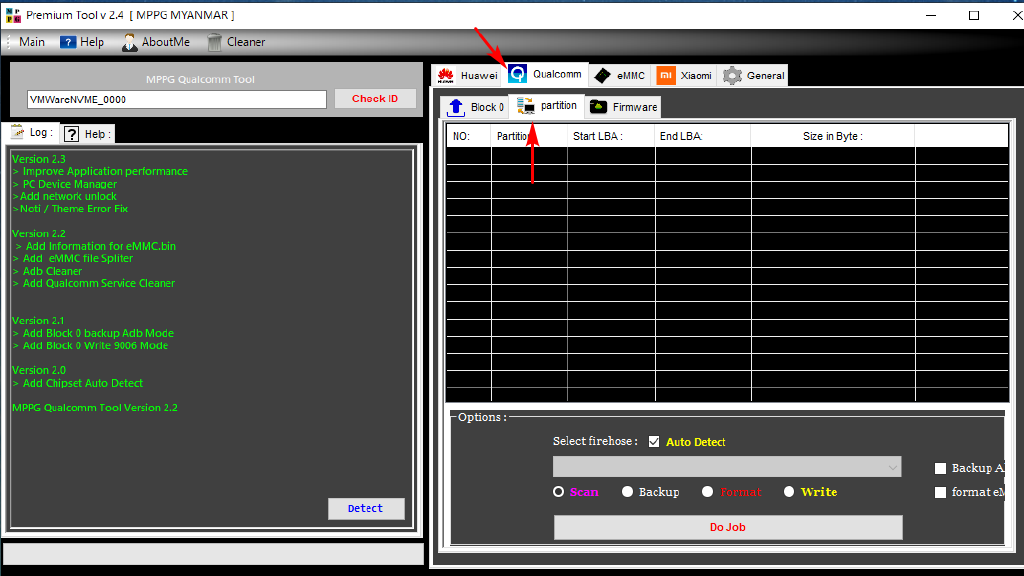Enable the Backup checkbox on right
Screen dimensions: 1024x576
click(x=940, y=468)
